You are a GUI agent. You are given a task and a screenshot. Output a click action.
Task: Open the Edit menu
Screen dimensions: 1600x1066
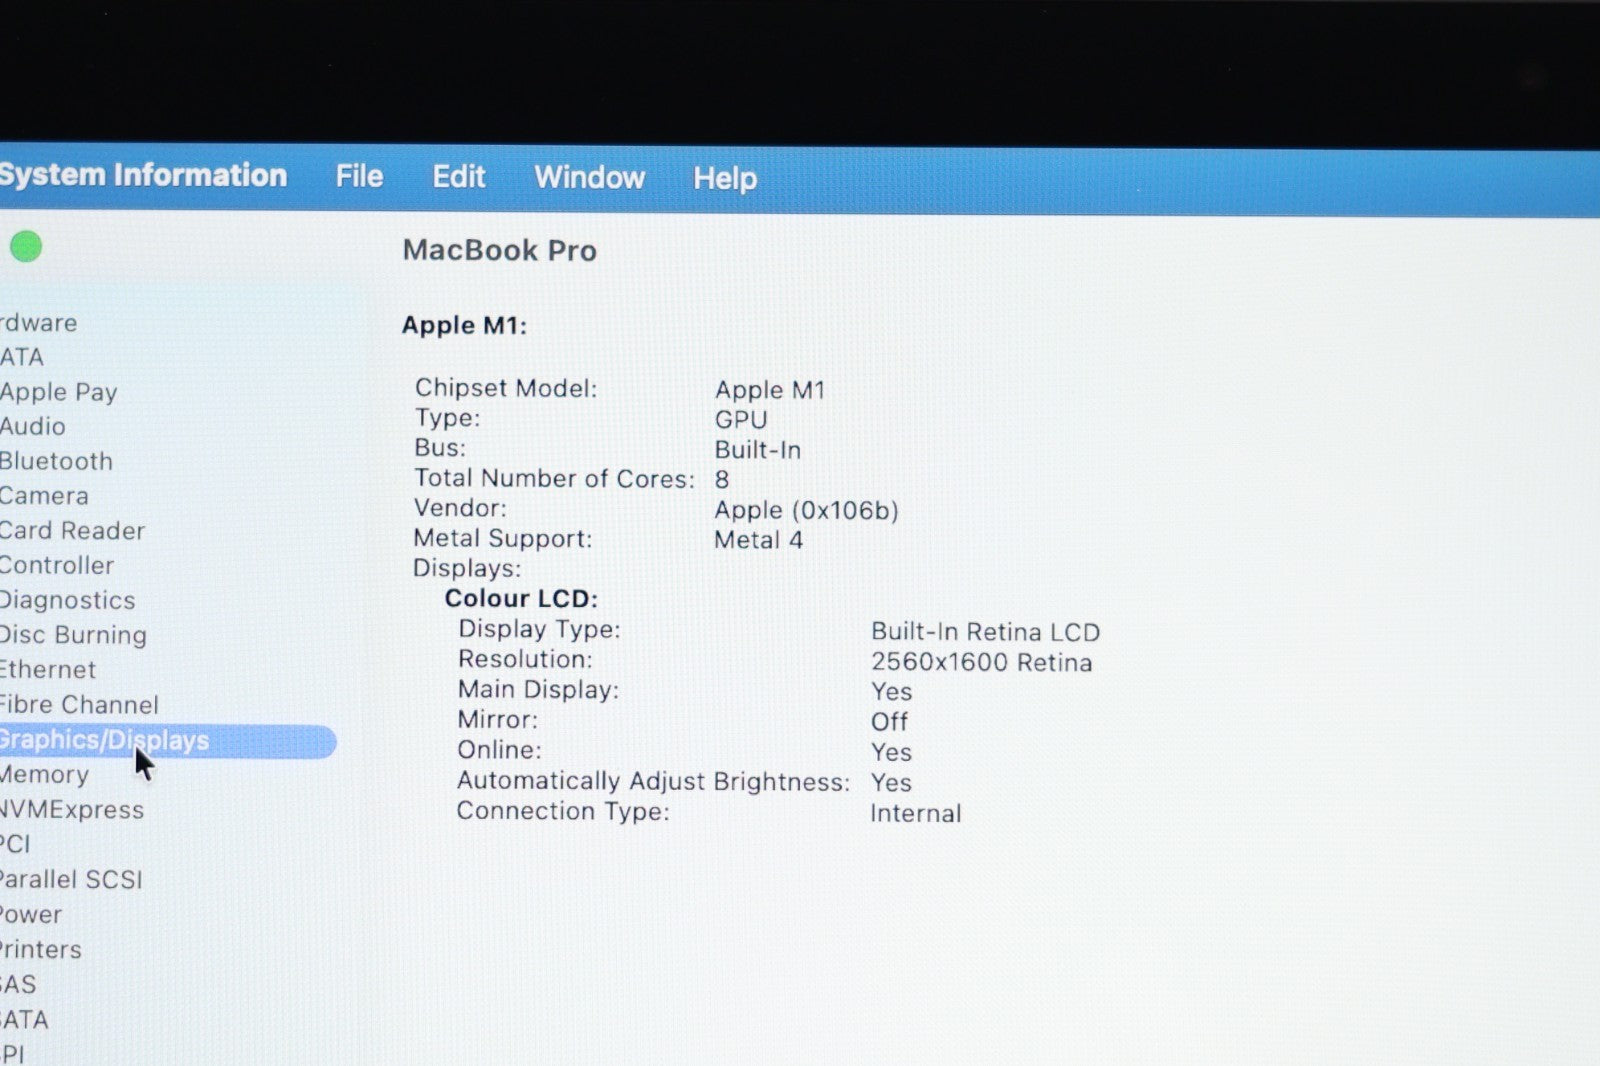click(458, 177)
